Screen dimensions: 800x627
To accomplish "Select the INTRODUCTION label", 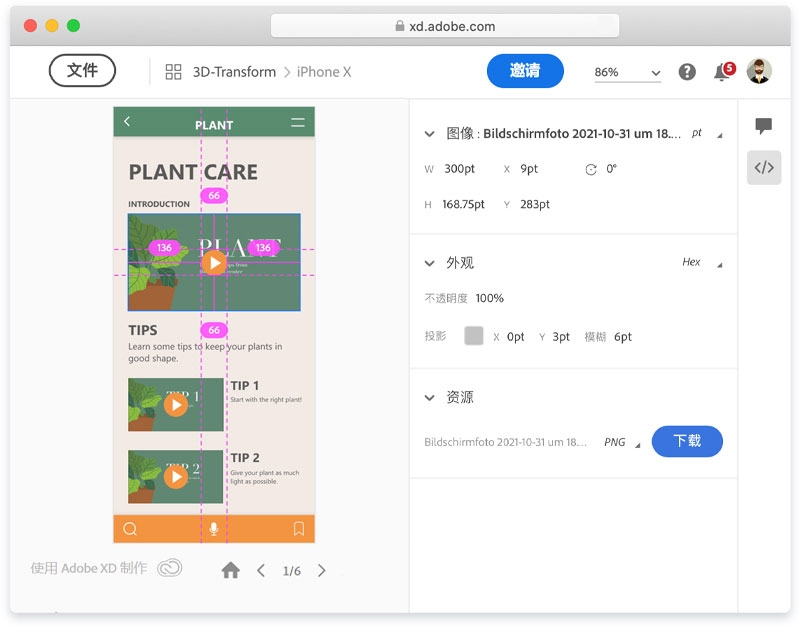I will 159,204.
